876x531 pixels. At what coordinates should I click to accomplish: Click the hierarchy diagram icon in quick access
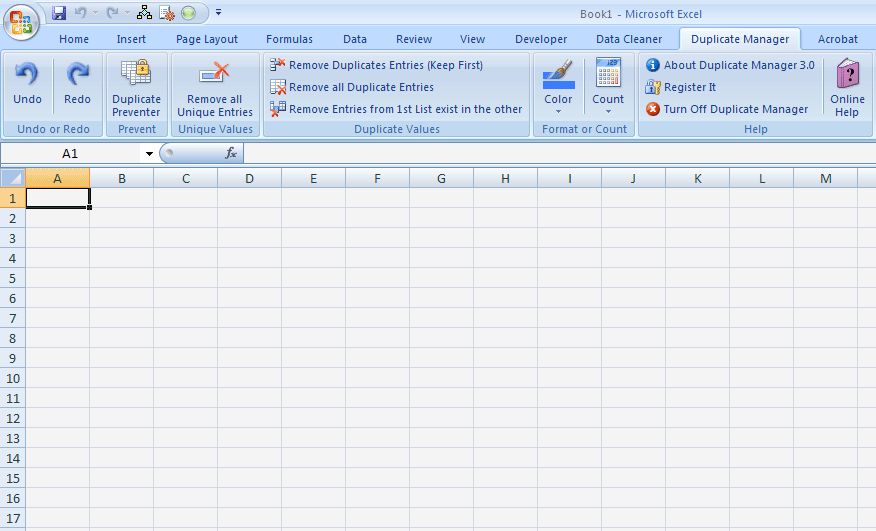144,13
